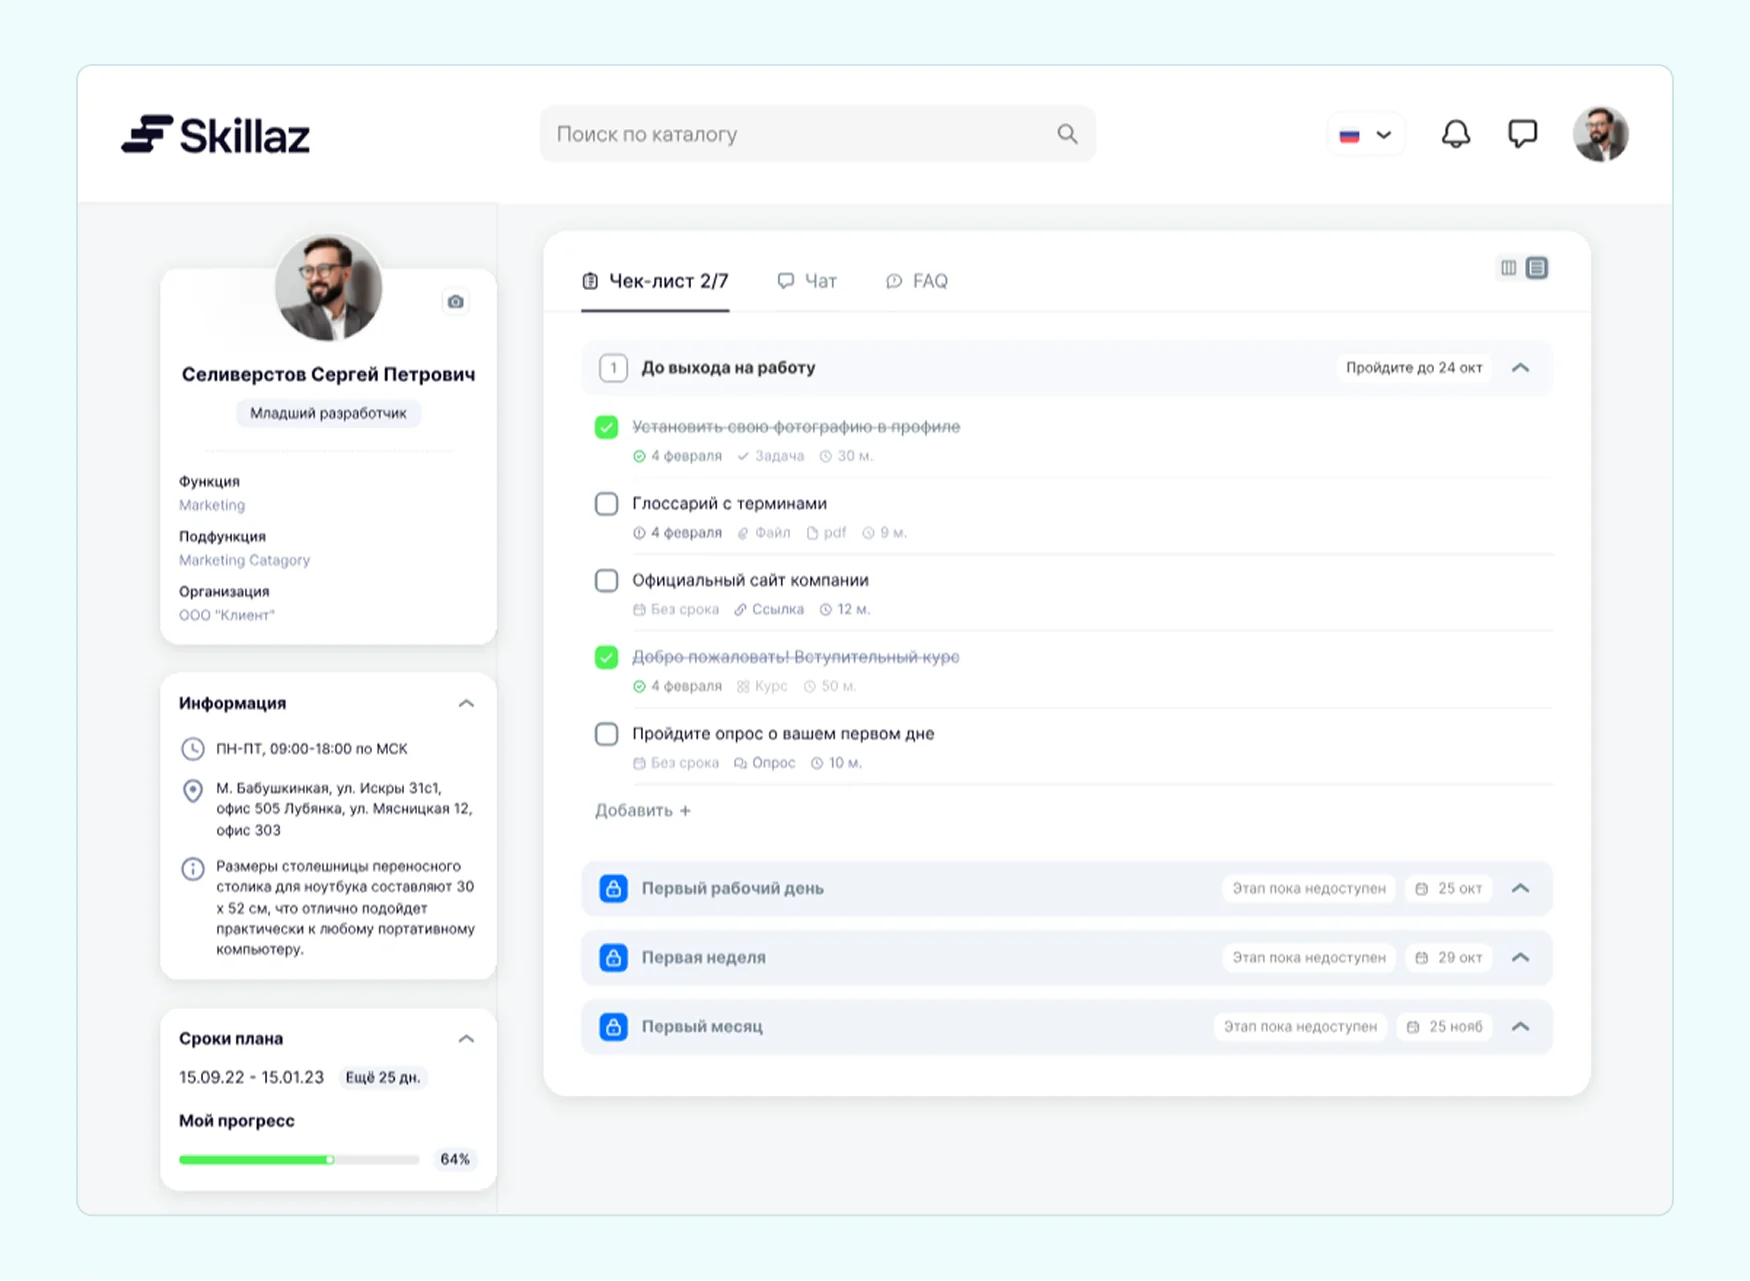Viewport: 1750px width, 1281px height.
Task: Open Пройдите опрос о вашем первом дне
Action: pos(783,733)
